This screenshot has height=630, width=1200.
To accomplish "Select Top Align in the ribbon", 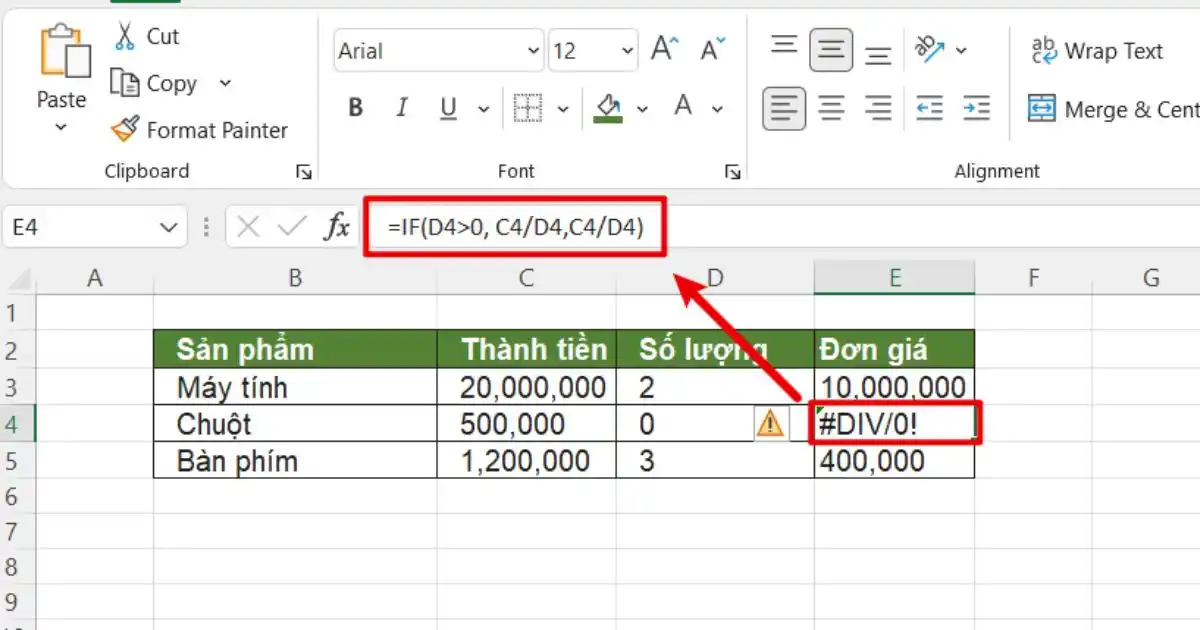I will 784,47.
